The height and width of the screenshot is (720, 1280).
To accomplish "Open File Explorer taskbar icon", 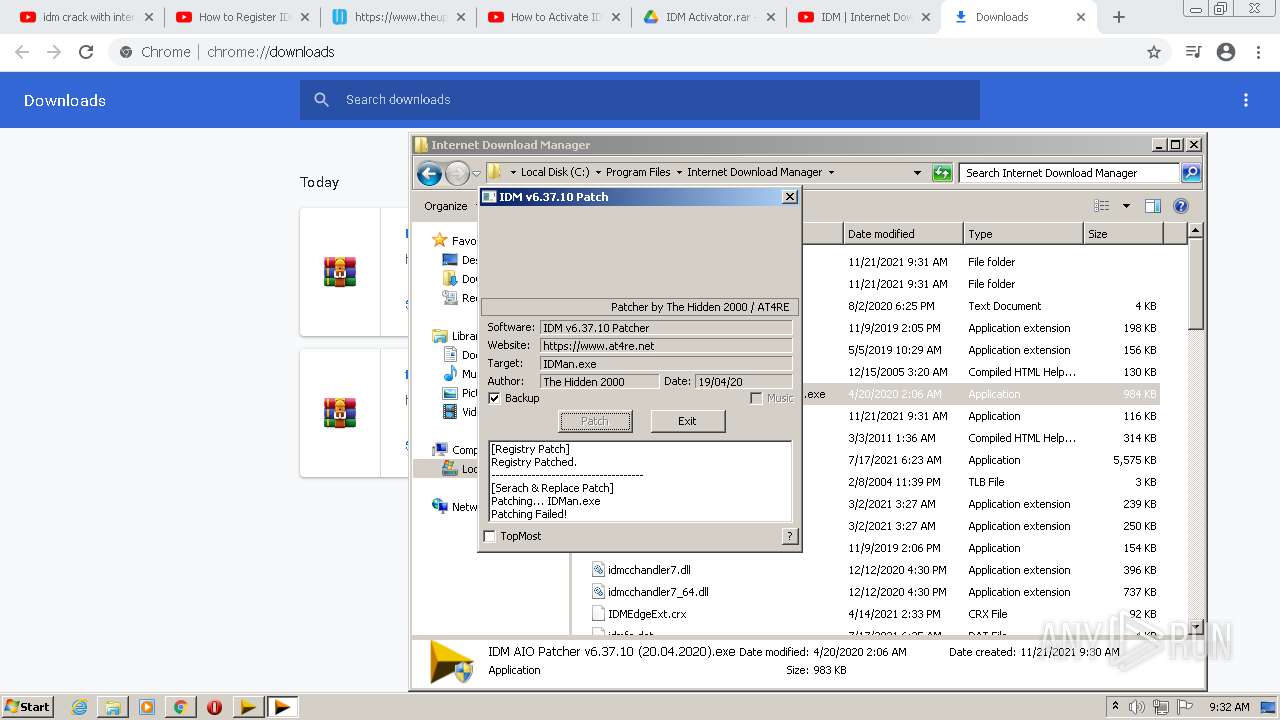I will point(113,707).
